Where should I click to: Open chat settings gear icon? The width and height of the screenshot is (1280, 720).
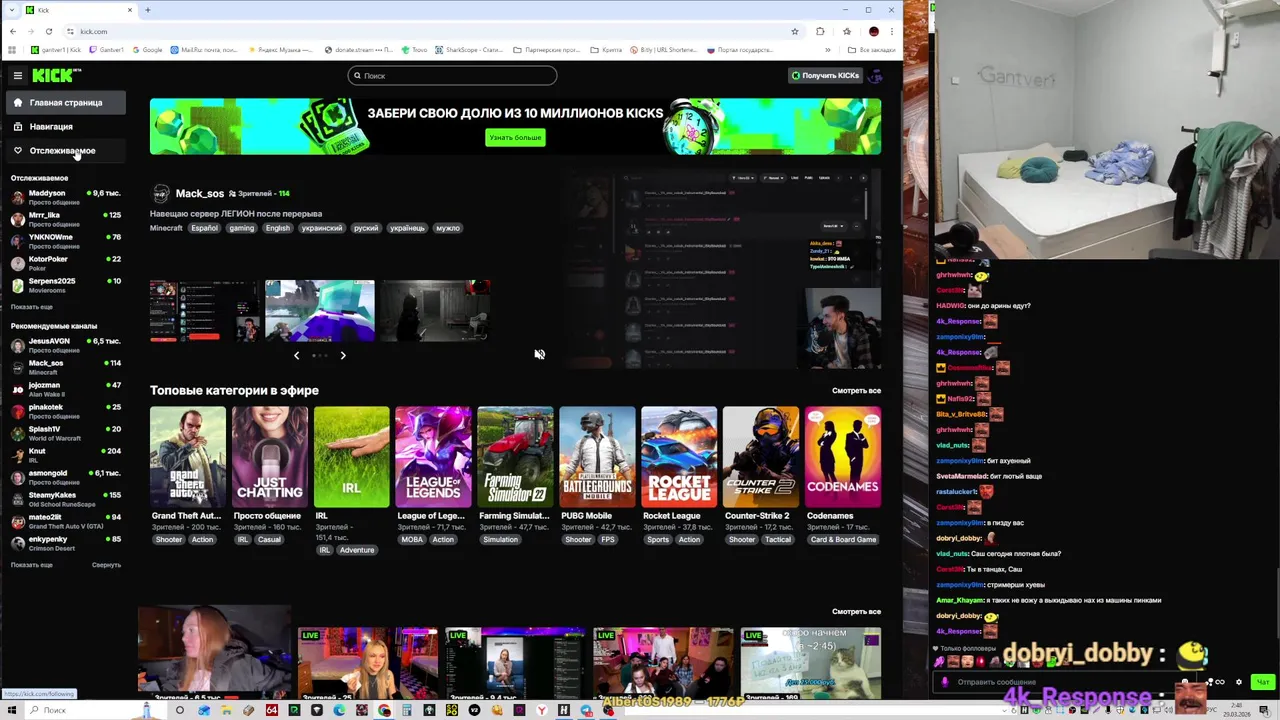coord(1239,682)
